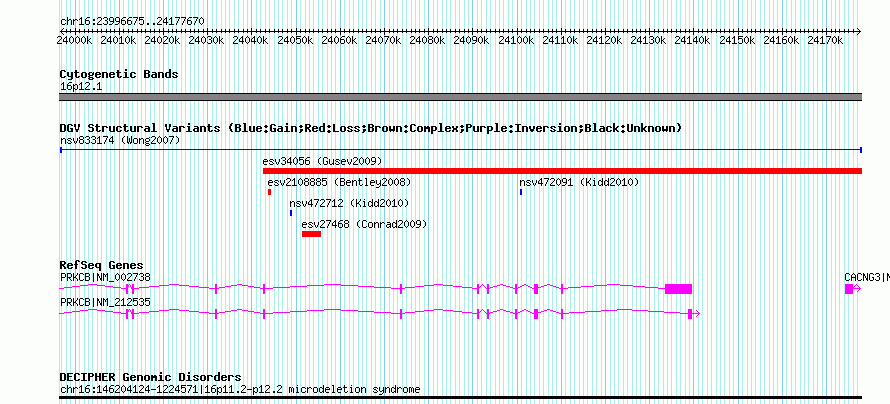Click the blue nsv833174 gain line
The height and width of the screenshot is (404, 890).
(x=460, y=150)
